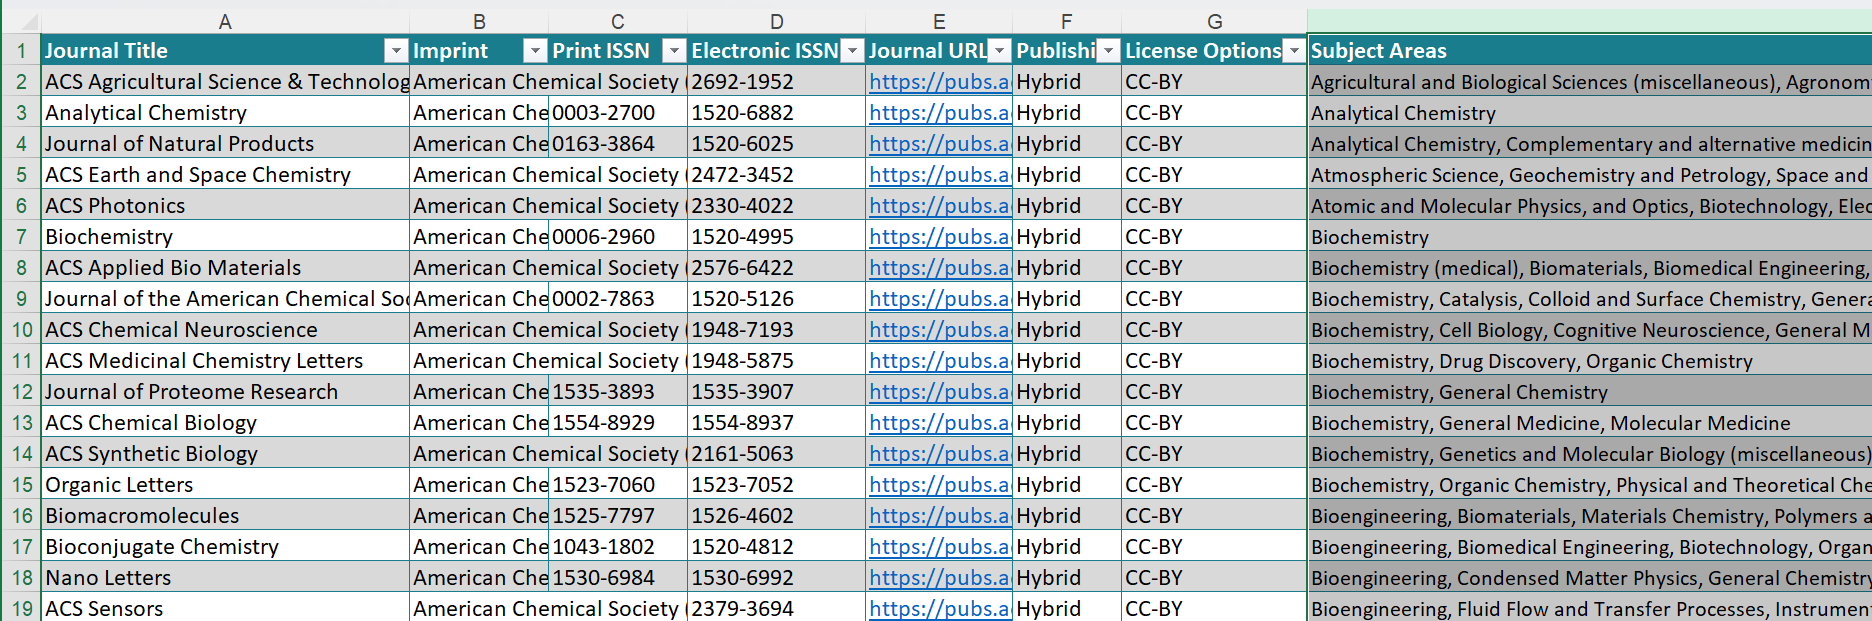This screenshot has width=1872, height=621.
Task: Select Electronic ISSN cell '2379-3694'
Action: (777, 608)
